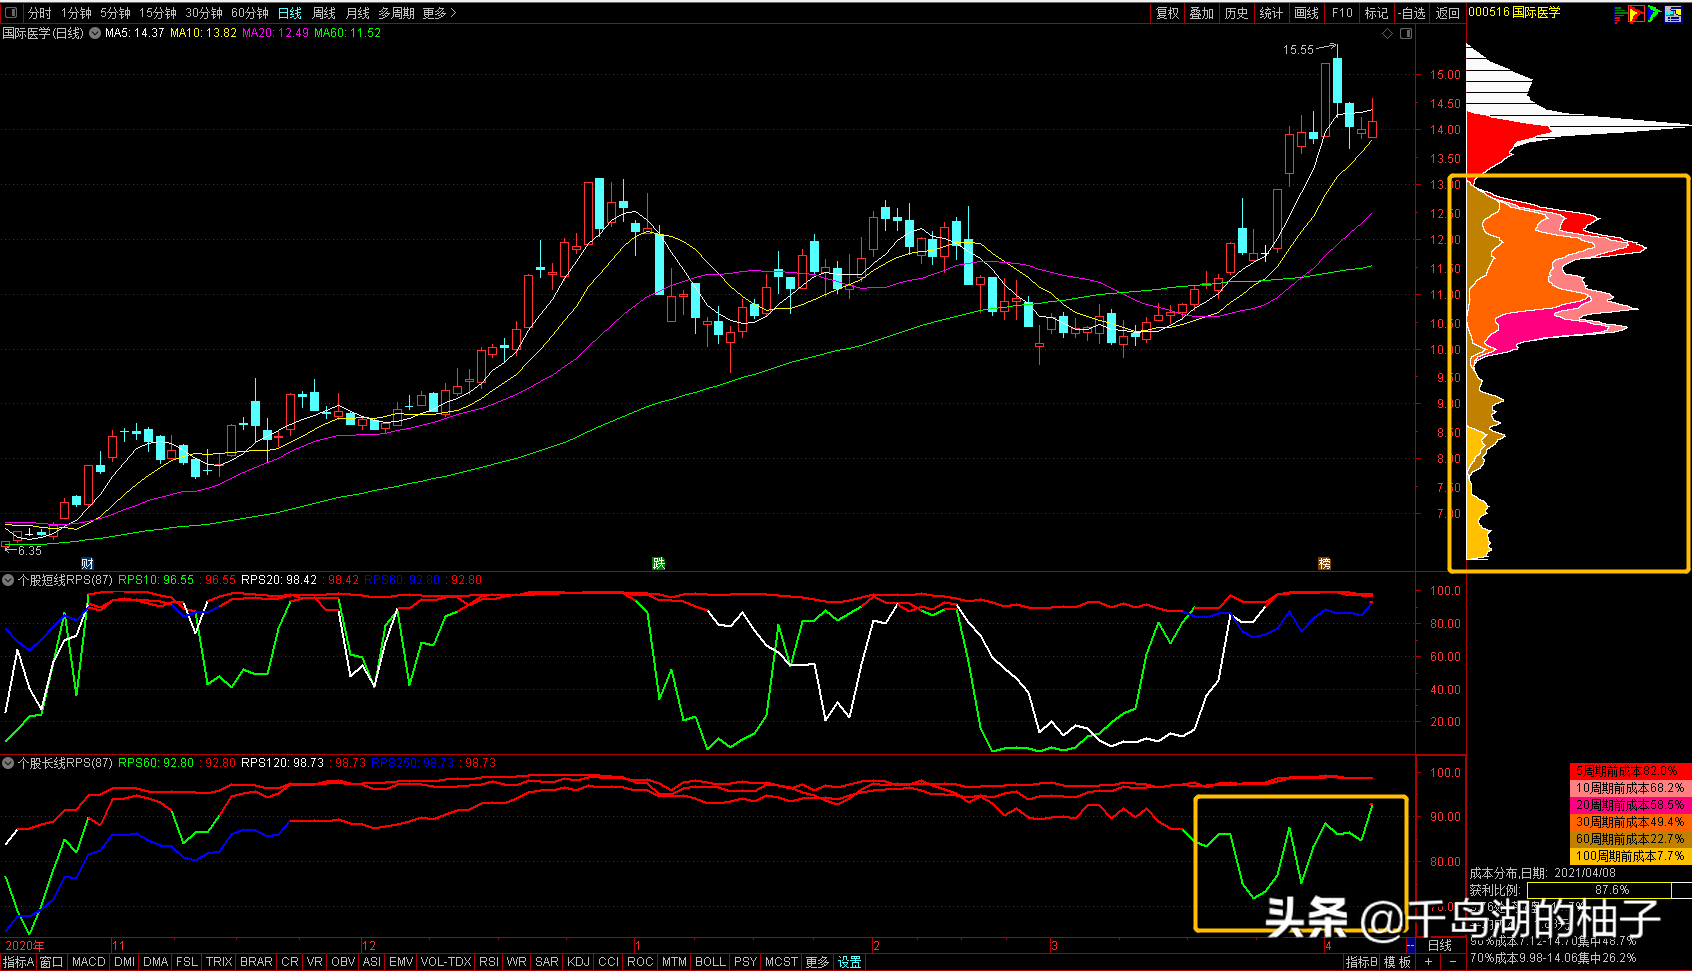This screenshot has width=1692, height=971.
Task: Expand the 国际医学(日线) main chart dropdown
Action: coord(95,33)
